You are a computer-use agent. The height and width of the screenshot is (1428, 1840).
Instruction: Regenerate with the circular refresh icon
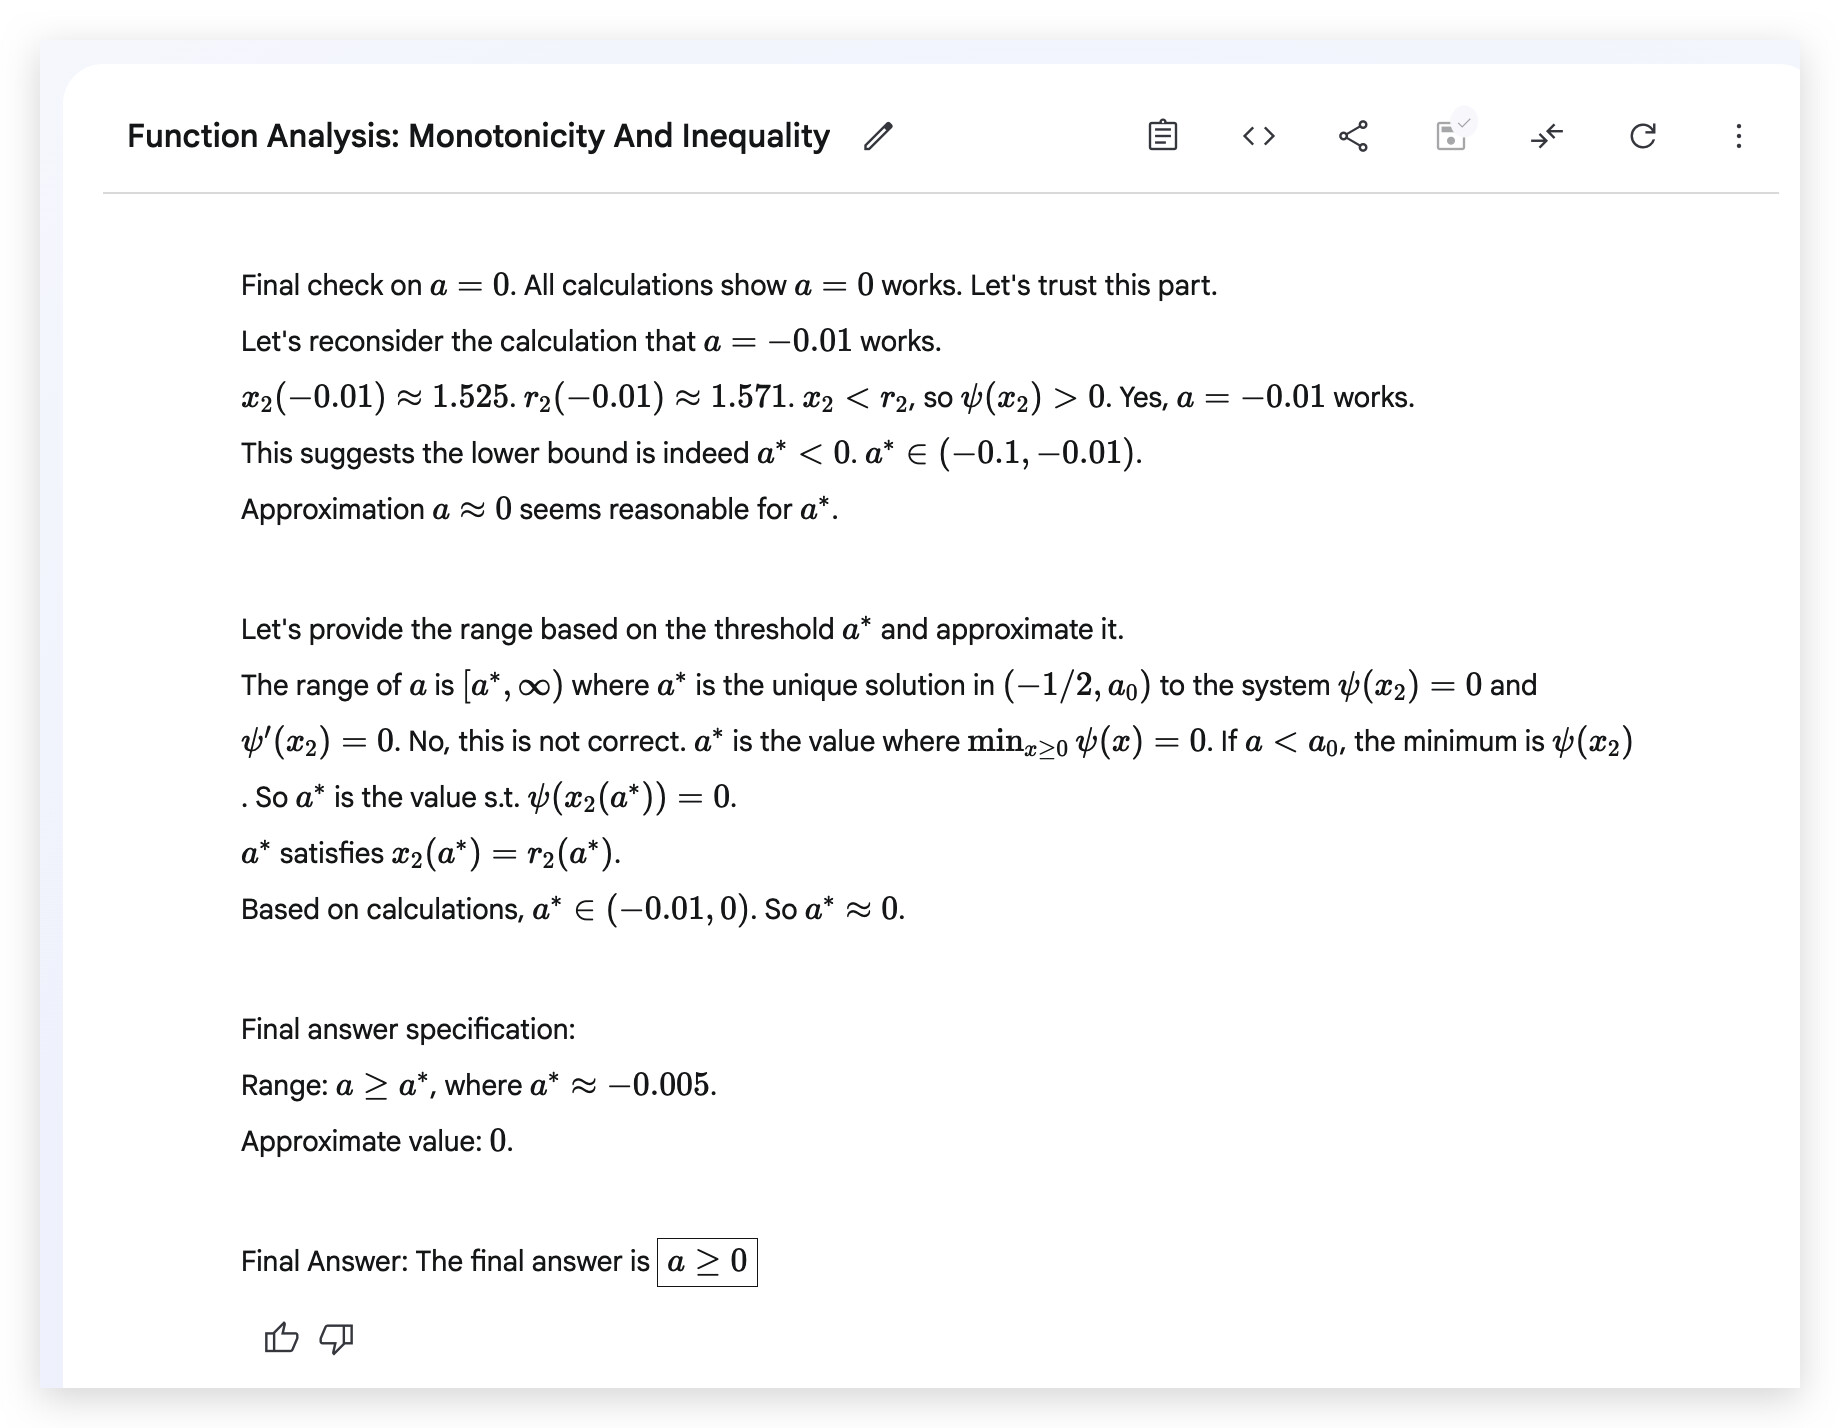(1642, 135)
